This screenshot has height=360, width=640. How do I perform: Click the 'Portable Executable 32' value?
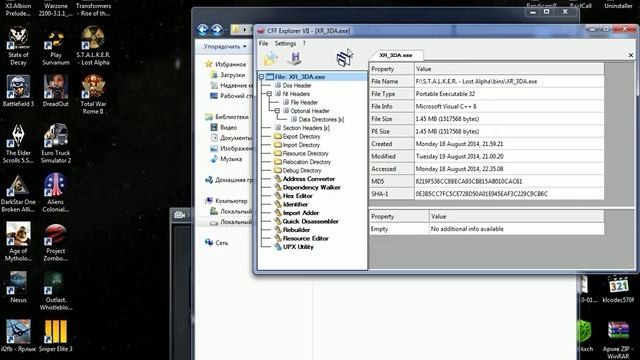[x=509, y=94]
